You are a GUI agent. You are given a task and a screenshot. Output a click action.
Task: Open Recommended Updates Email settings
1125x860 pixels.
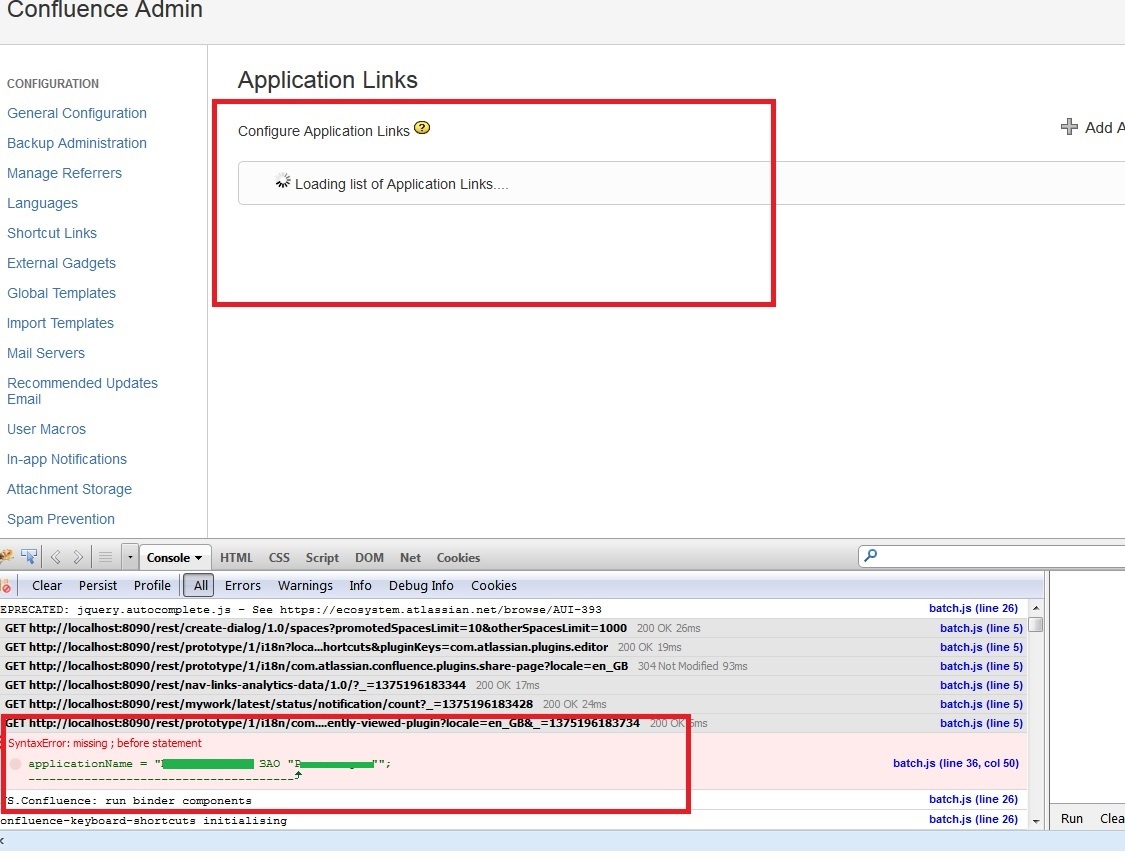83,392
